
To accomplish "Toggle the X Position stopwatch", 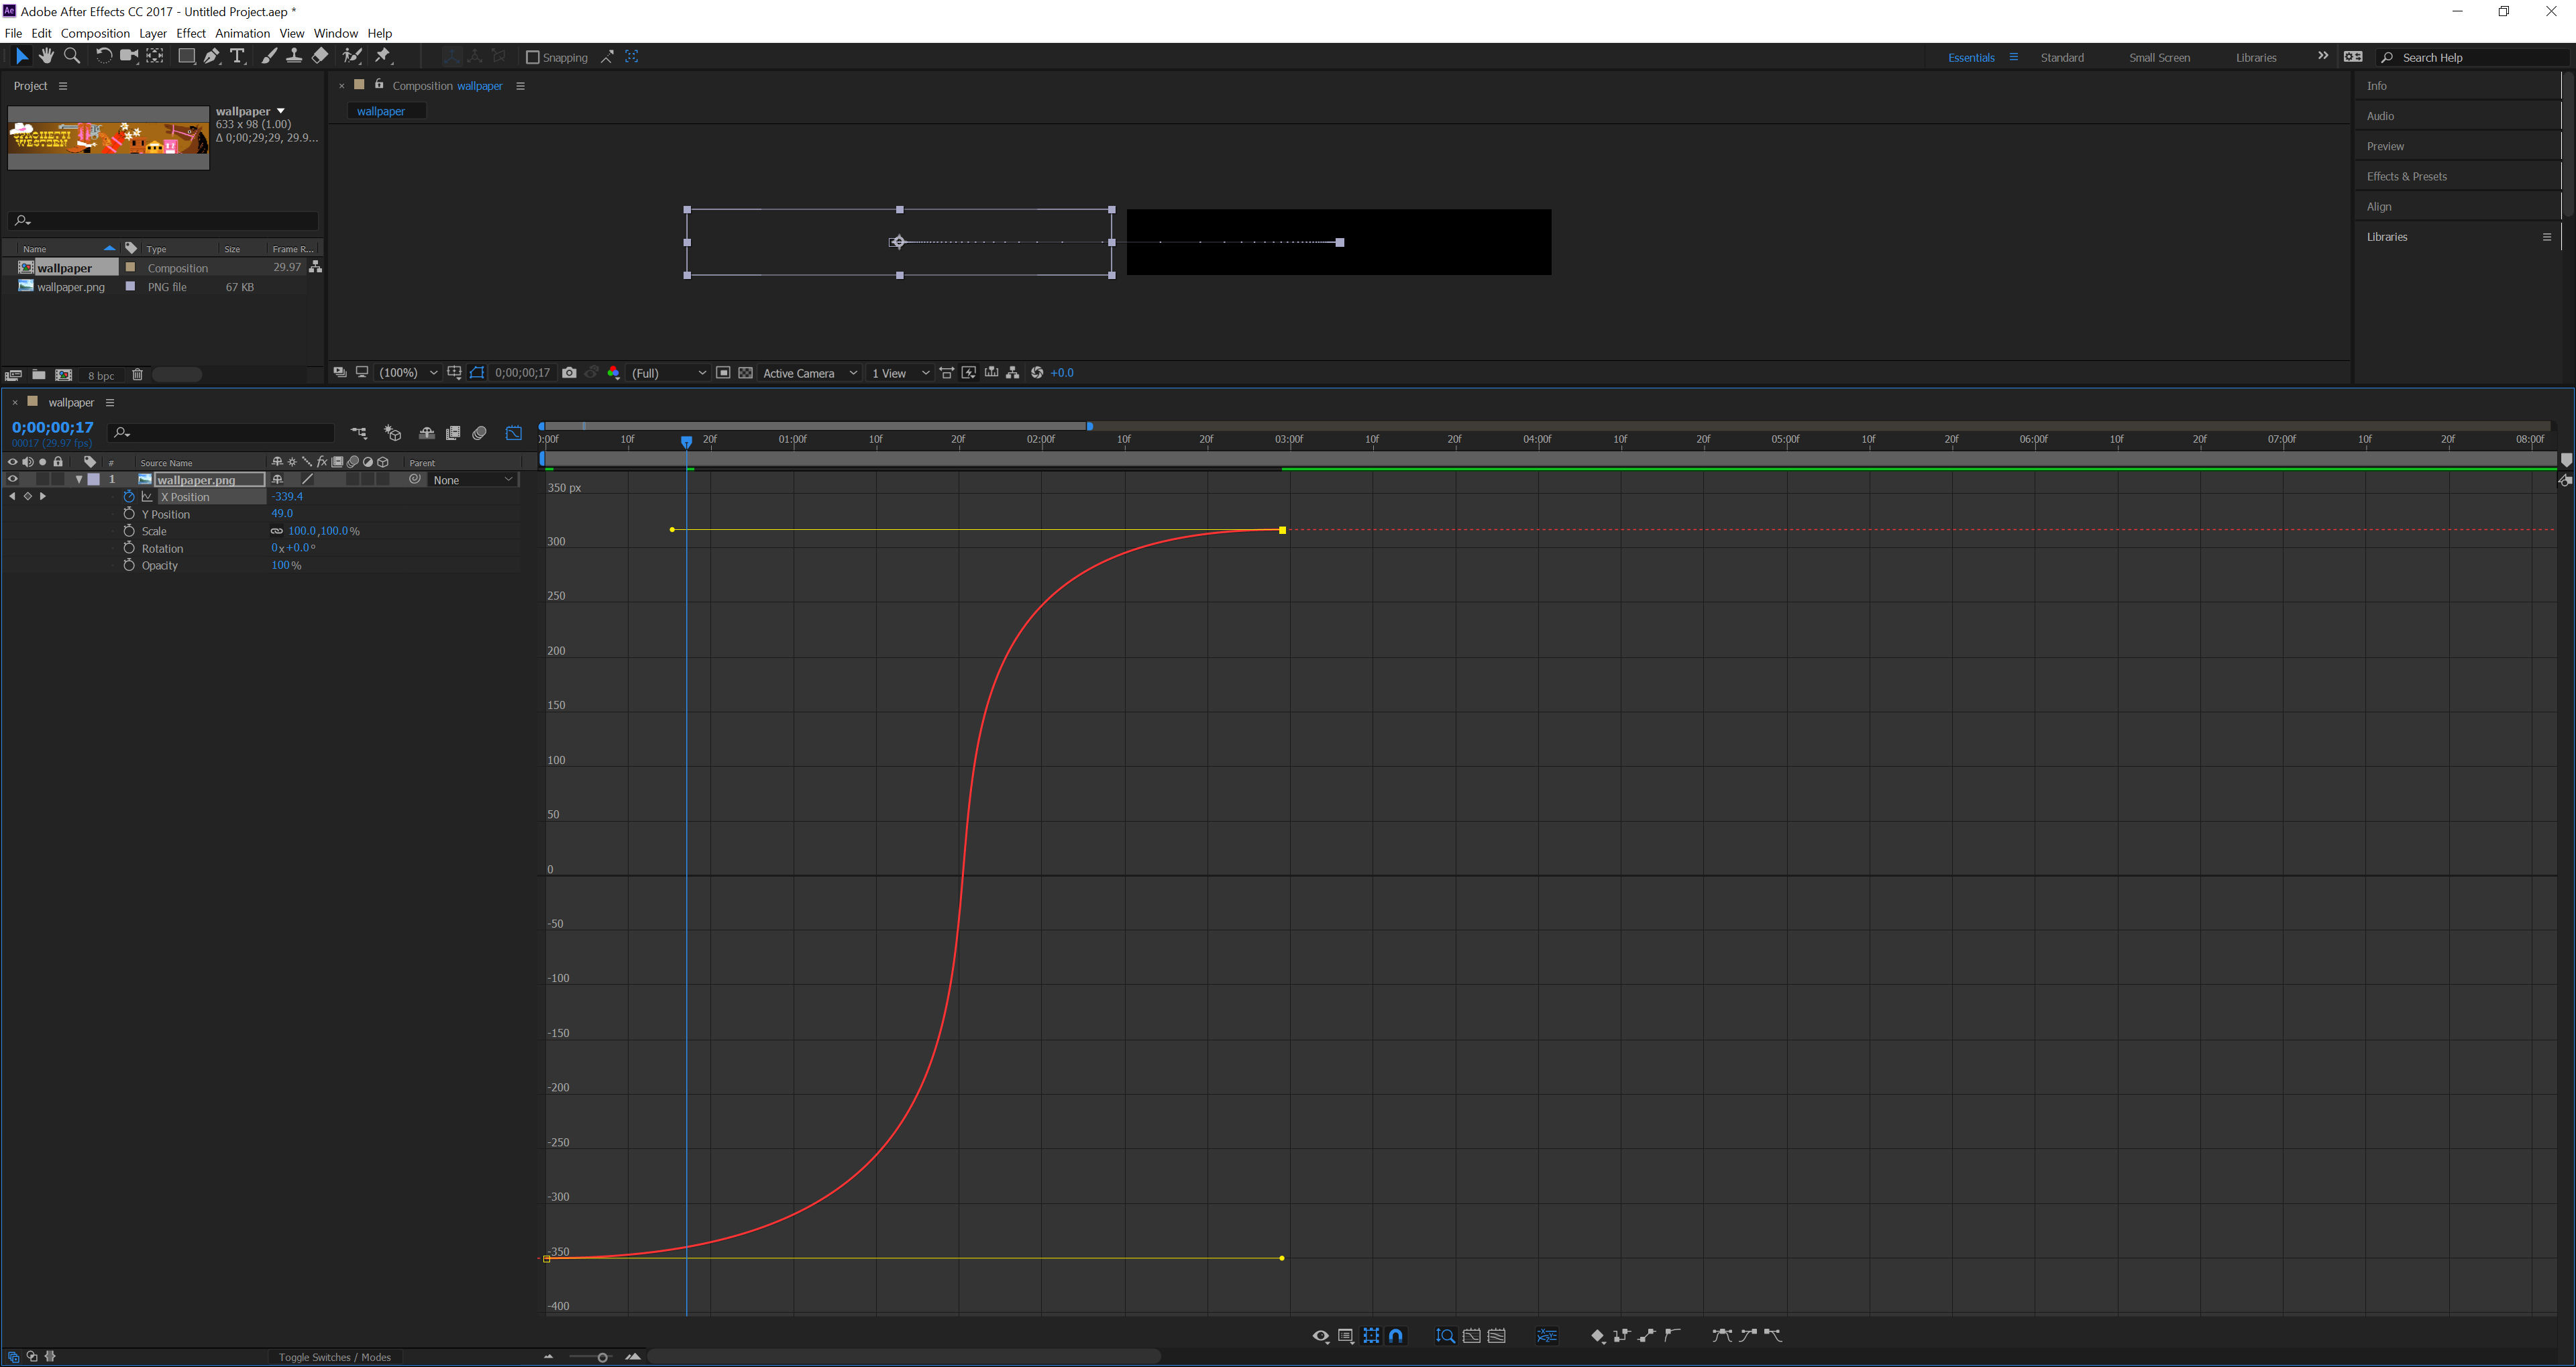I will (x=129, y=496).
